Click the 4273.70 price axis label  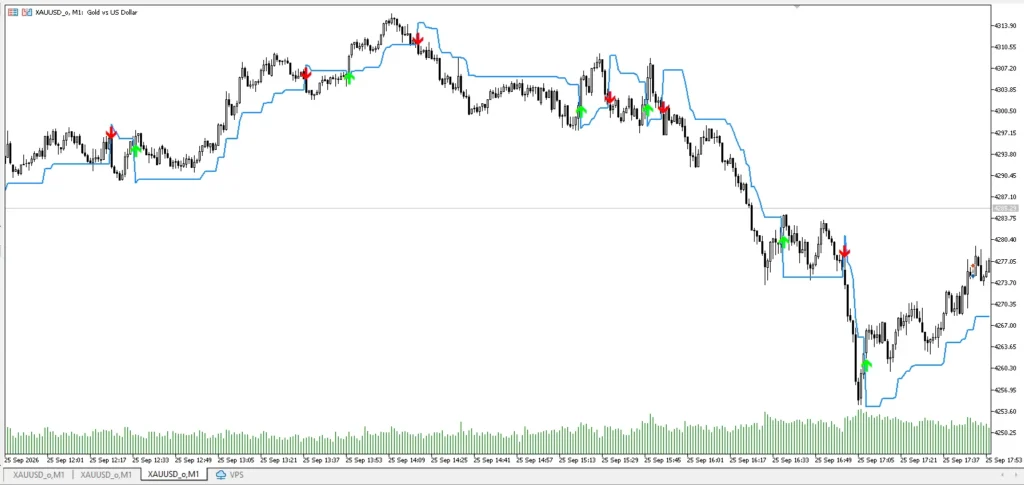[1006, 283]
